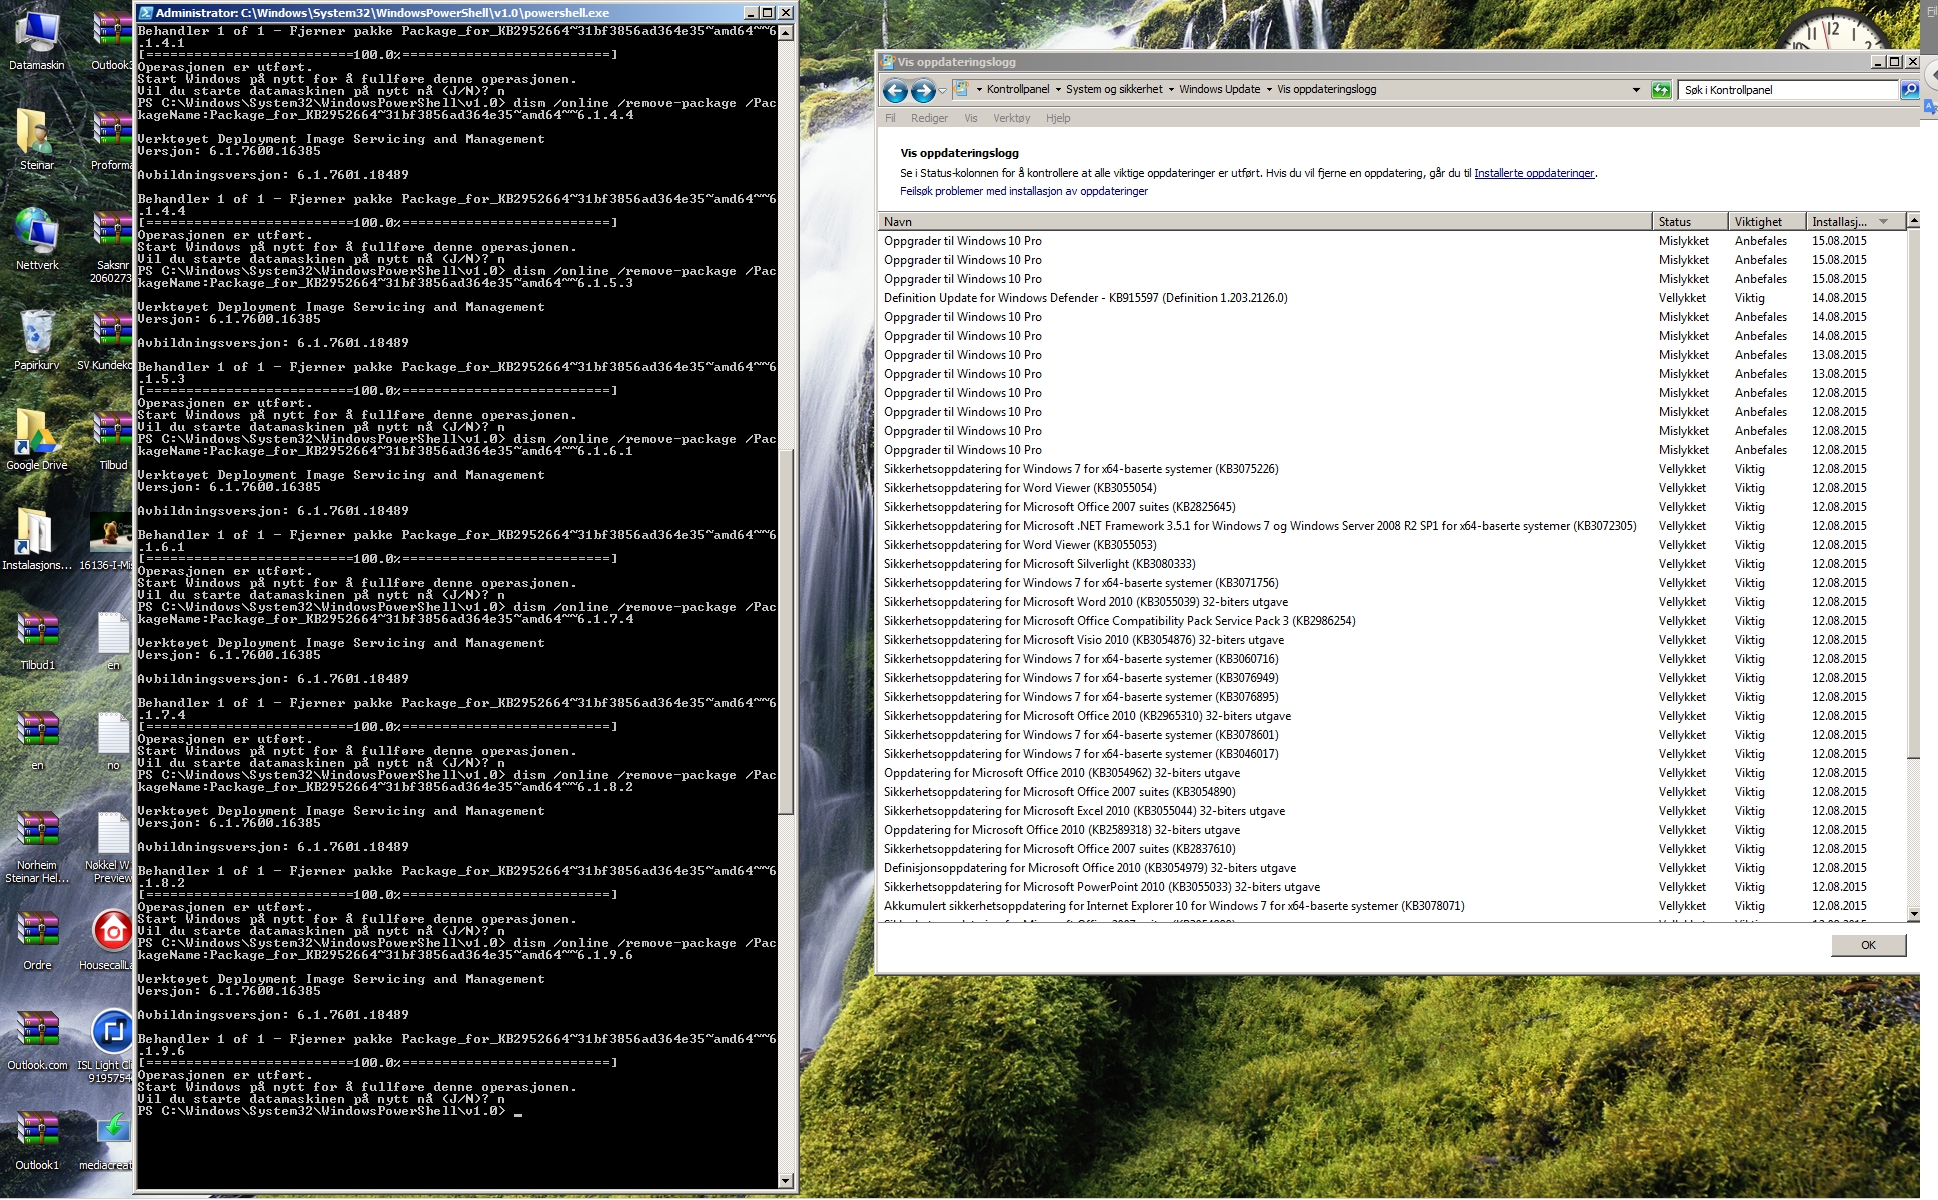Select the Tilbud1 archive icon
This screenshot has height=1200, width=1938.
coord(37,640)
